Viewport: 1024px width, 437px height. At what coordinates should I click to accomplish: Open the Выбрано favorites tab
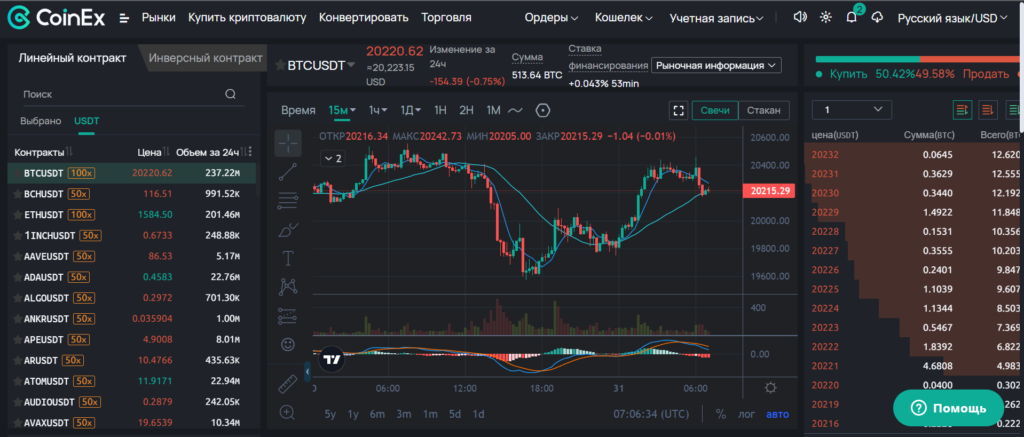point(40,121)
